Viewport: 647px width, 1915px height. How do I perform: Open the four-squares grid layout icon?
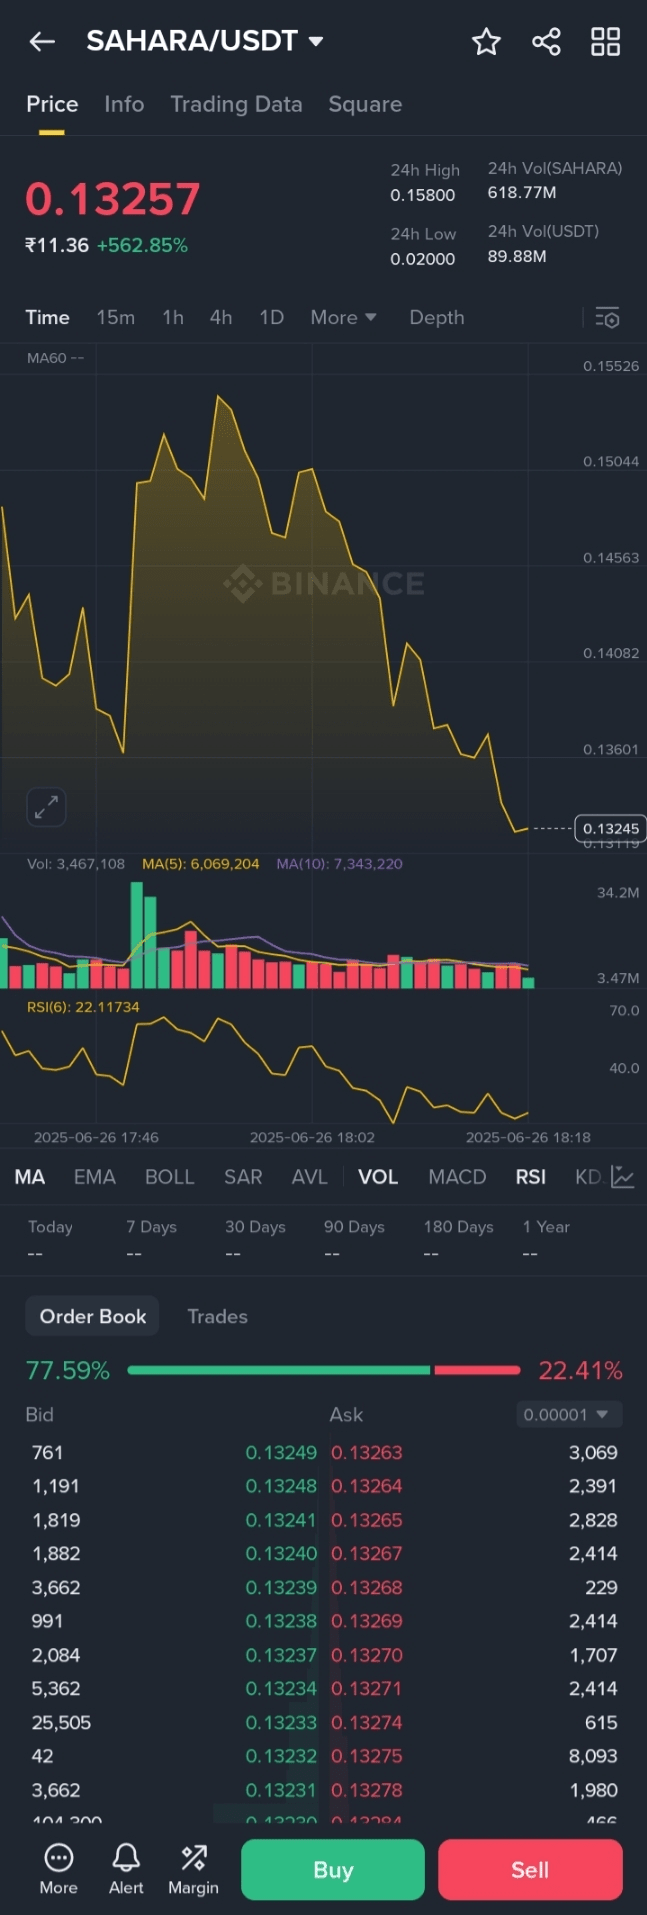coord(605,41)
